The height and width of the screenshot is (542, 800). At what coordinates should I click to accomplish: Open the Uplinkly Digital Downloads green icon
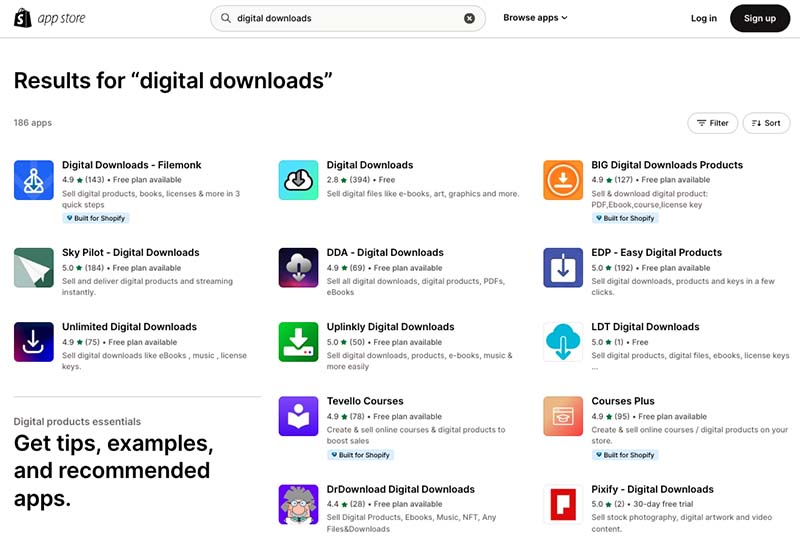pyautogui.click(x=298, y=342)
